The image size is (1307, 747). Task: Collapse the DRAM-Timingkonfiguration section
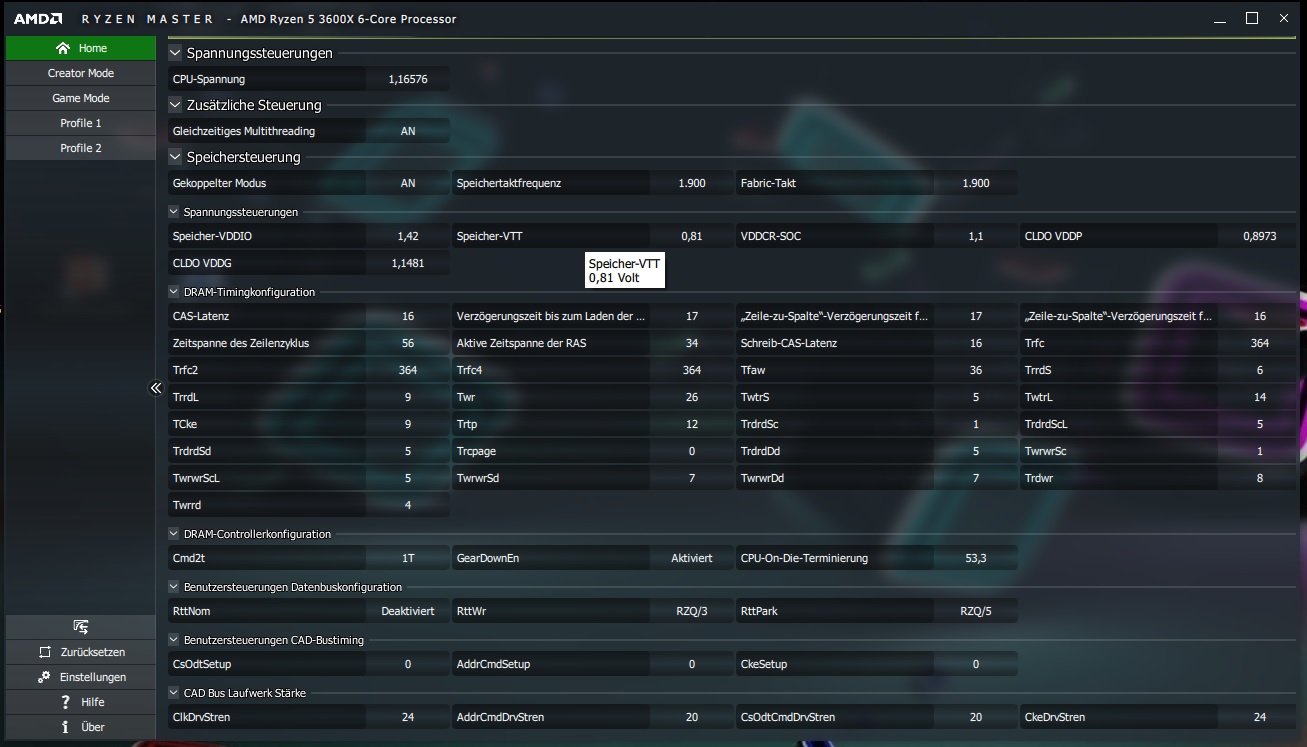click(x=175, y=292)
